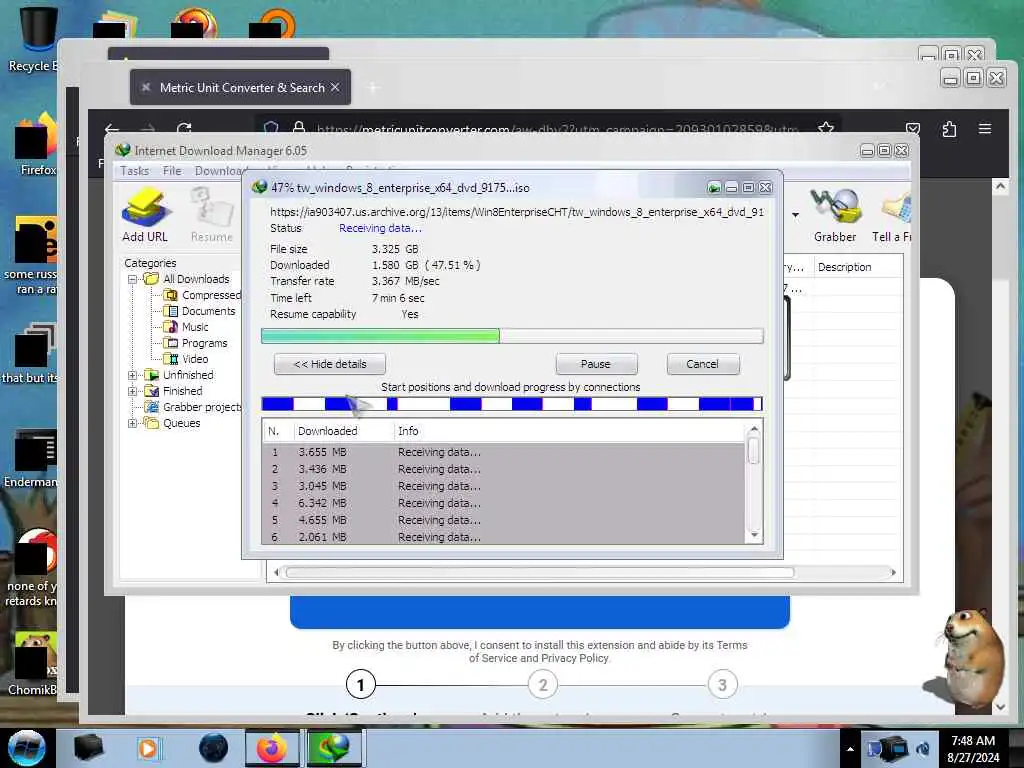Open Firefox hamburger application menu
This screenshot has height=768, width=1024.
tap(985, 129)
